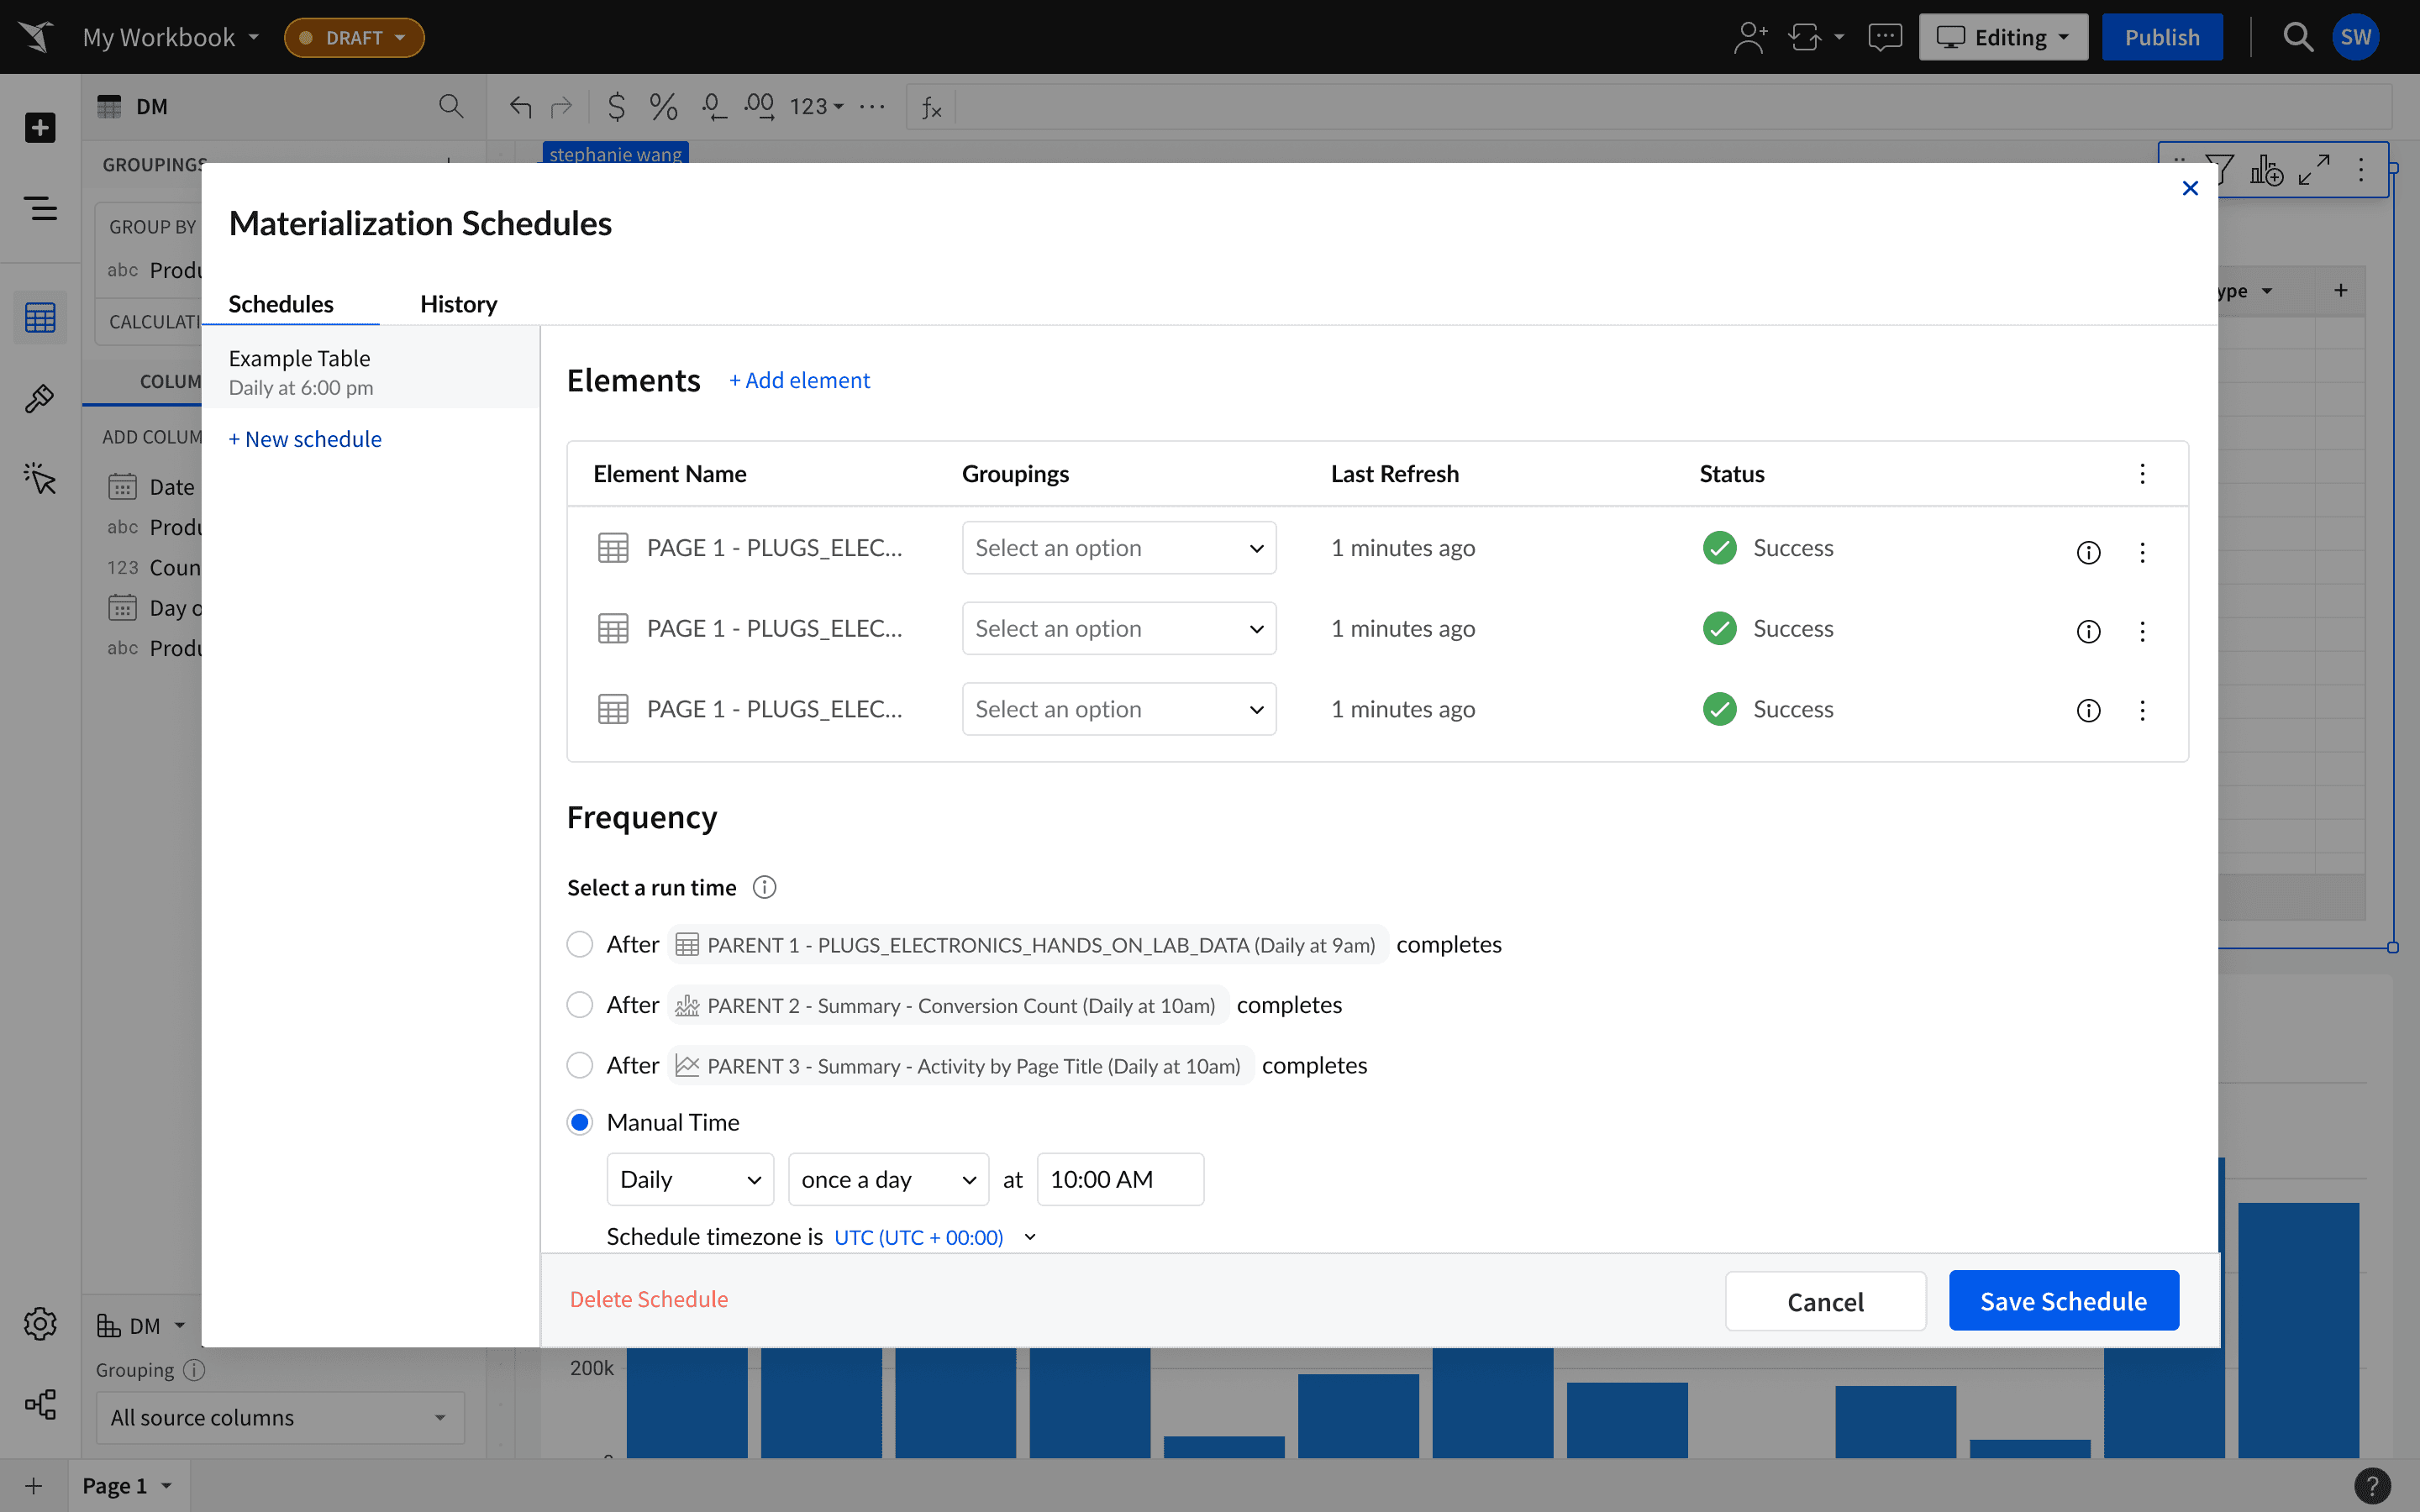This screenshot has height=1512, width=2420.
Task: Click the search magnifier in top bar
Action: click(2298, 38)
